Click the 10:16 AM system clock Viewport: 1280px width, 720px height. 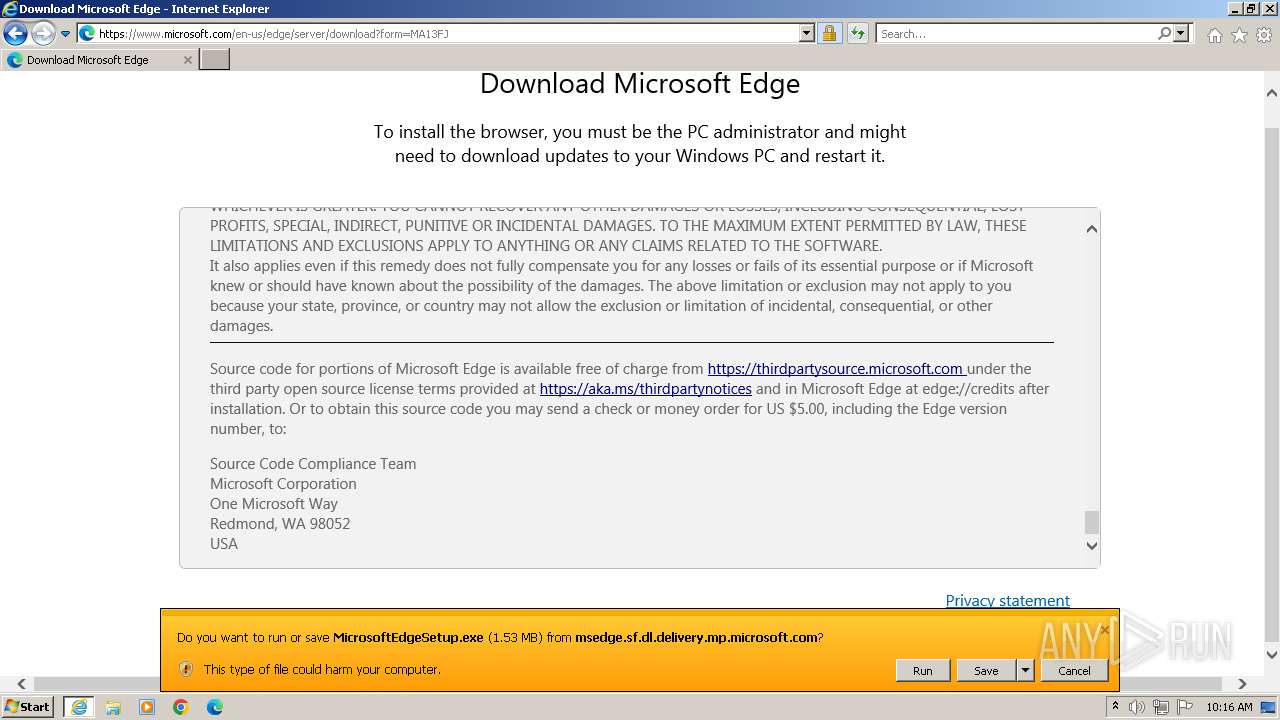point(1229,707)
